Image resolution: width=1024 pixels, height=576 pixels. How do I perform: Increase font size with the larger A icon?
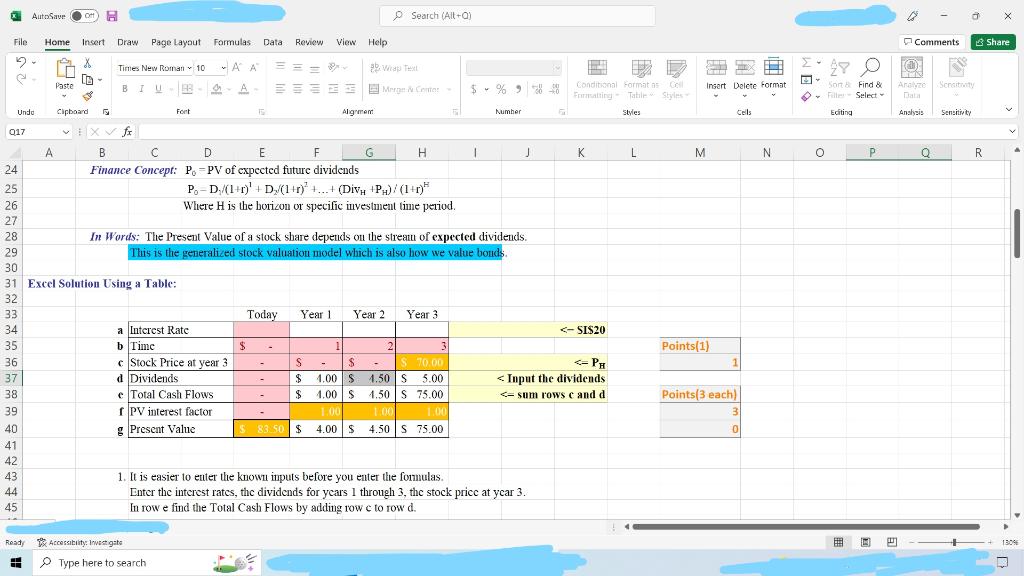click(x=236, y=67)
